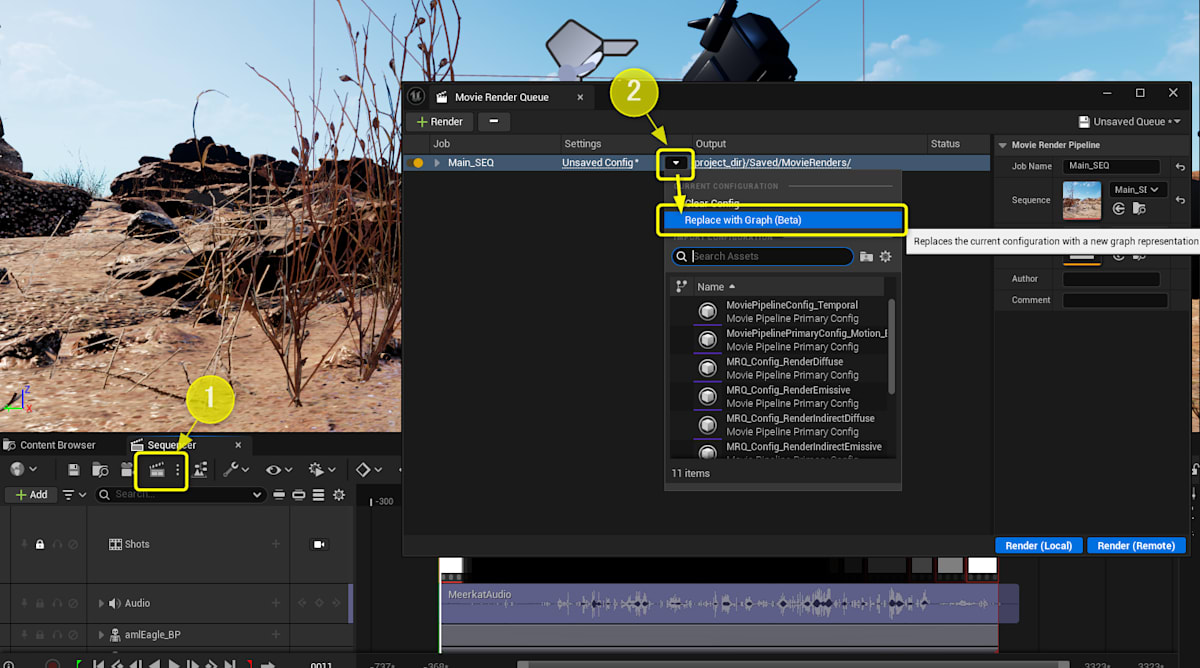Select MRQ_Config_RenderDiffuse asset
Image resolution: width=1200 pixels, height=668 pixels.
pyautogui.click(x=778, y=368)
